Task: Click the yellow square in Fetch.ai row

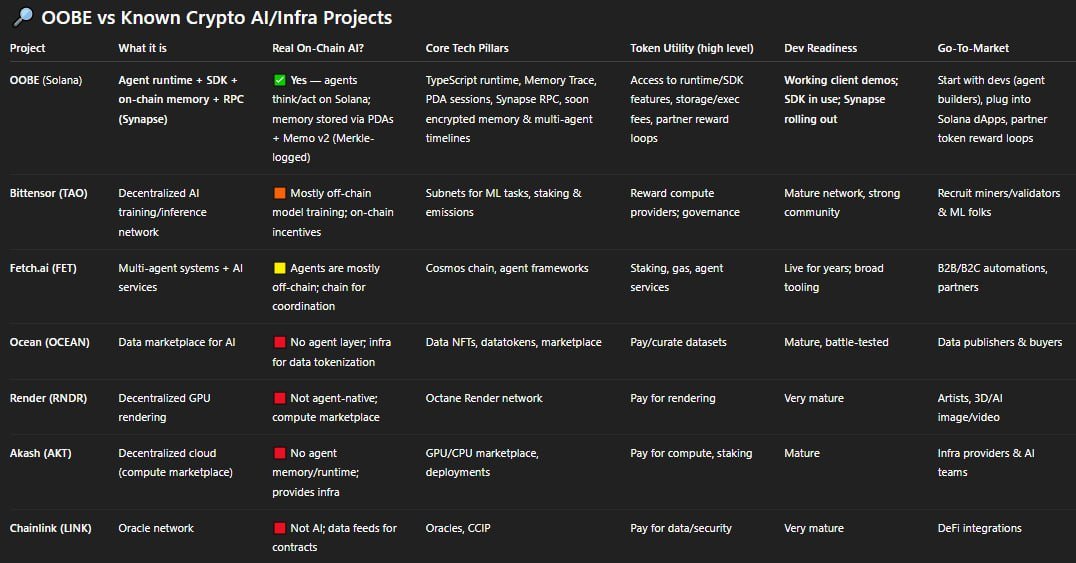Action: point(279,268)
